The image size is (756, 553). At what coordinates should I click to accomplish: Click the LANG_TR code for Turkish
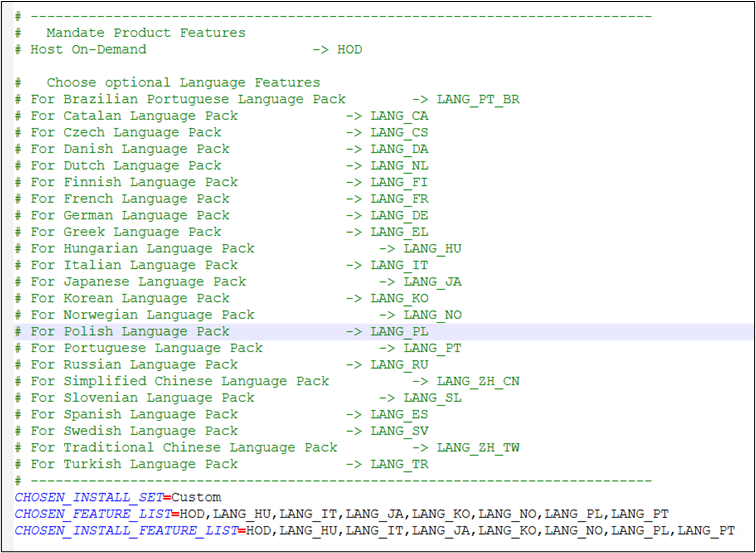(x=399, y=464)
